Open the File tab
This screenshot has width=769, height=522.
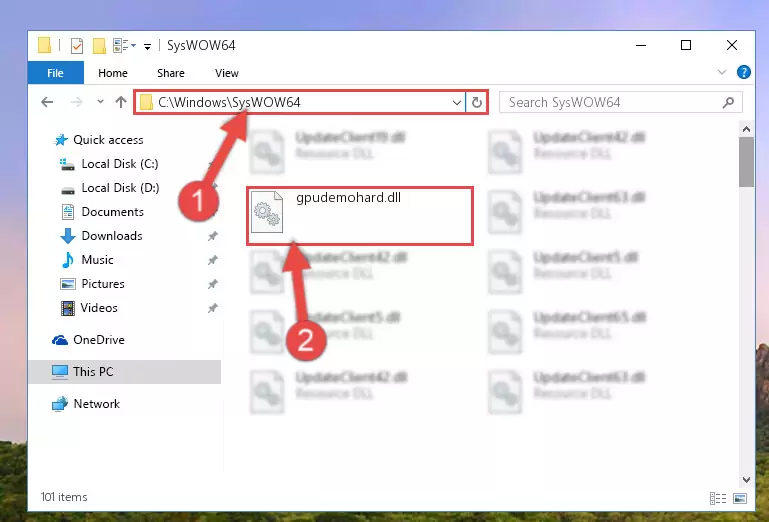point(55,73)
